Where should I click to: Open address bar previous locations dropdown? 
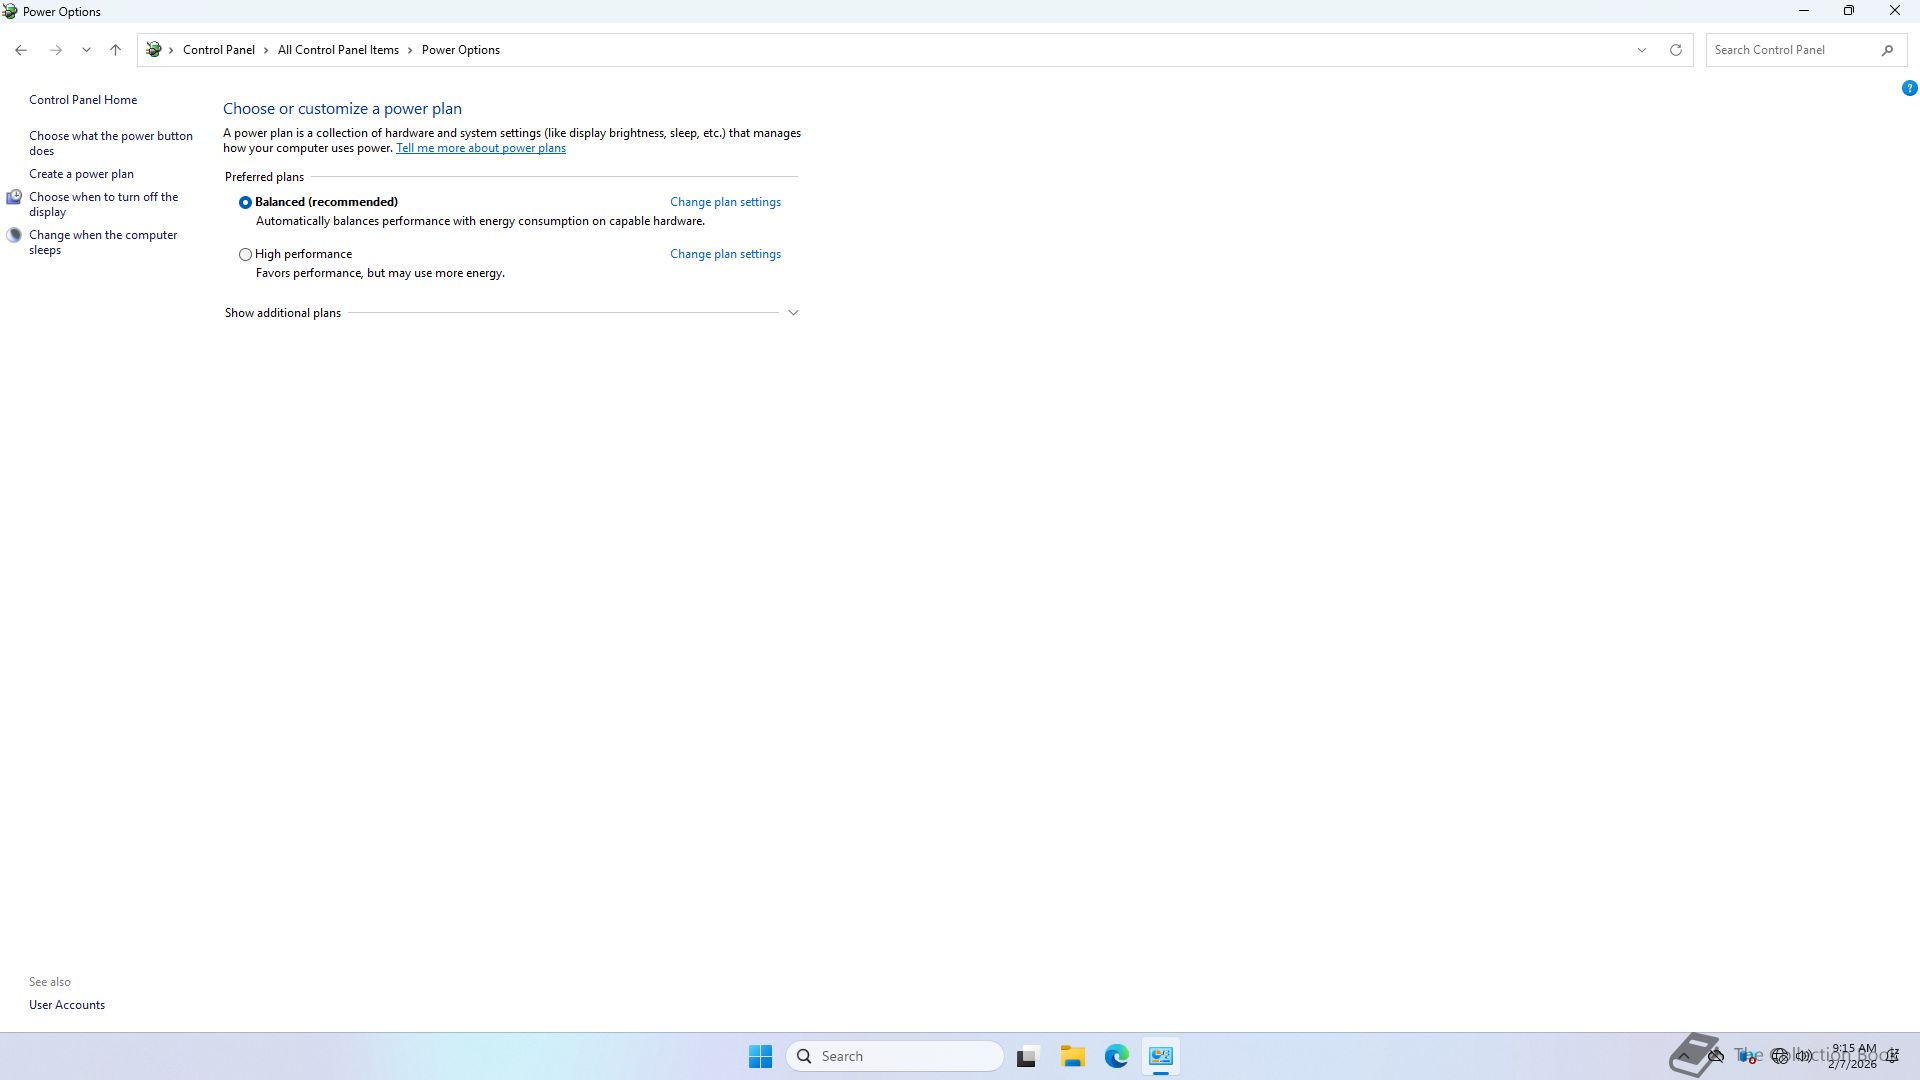coord(1641,50)
